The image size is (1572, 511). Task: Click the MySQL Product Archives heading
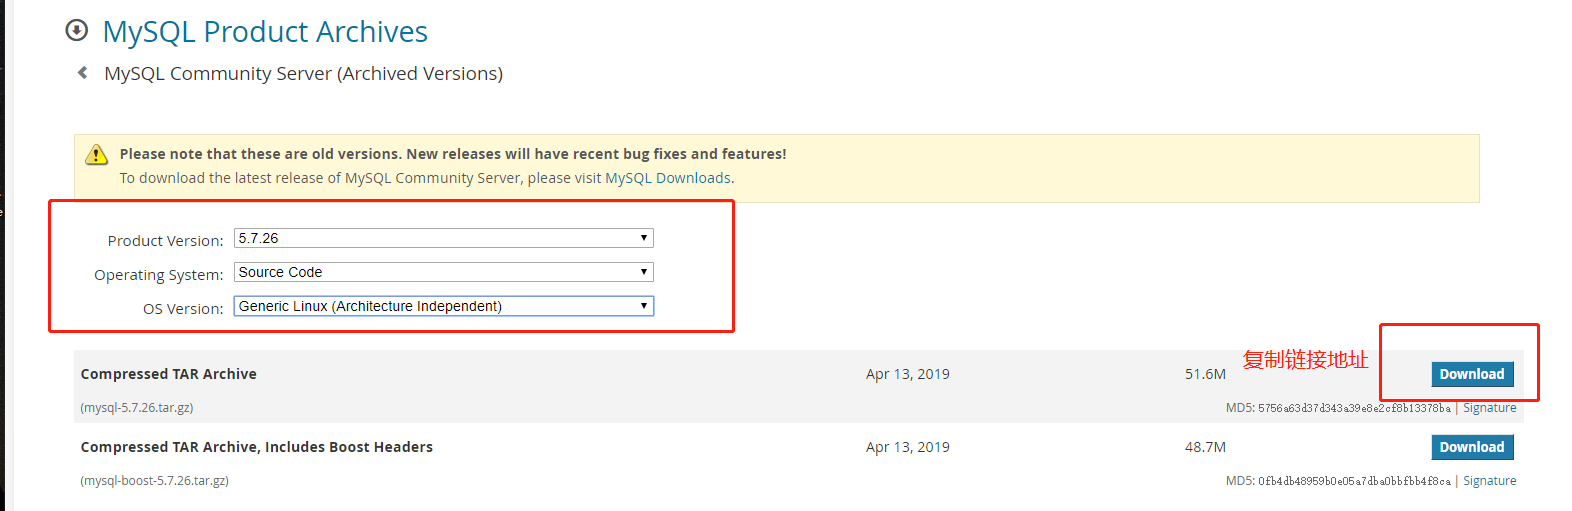[x=265, y=32]
